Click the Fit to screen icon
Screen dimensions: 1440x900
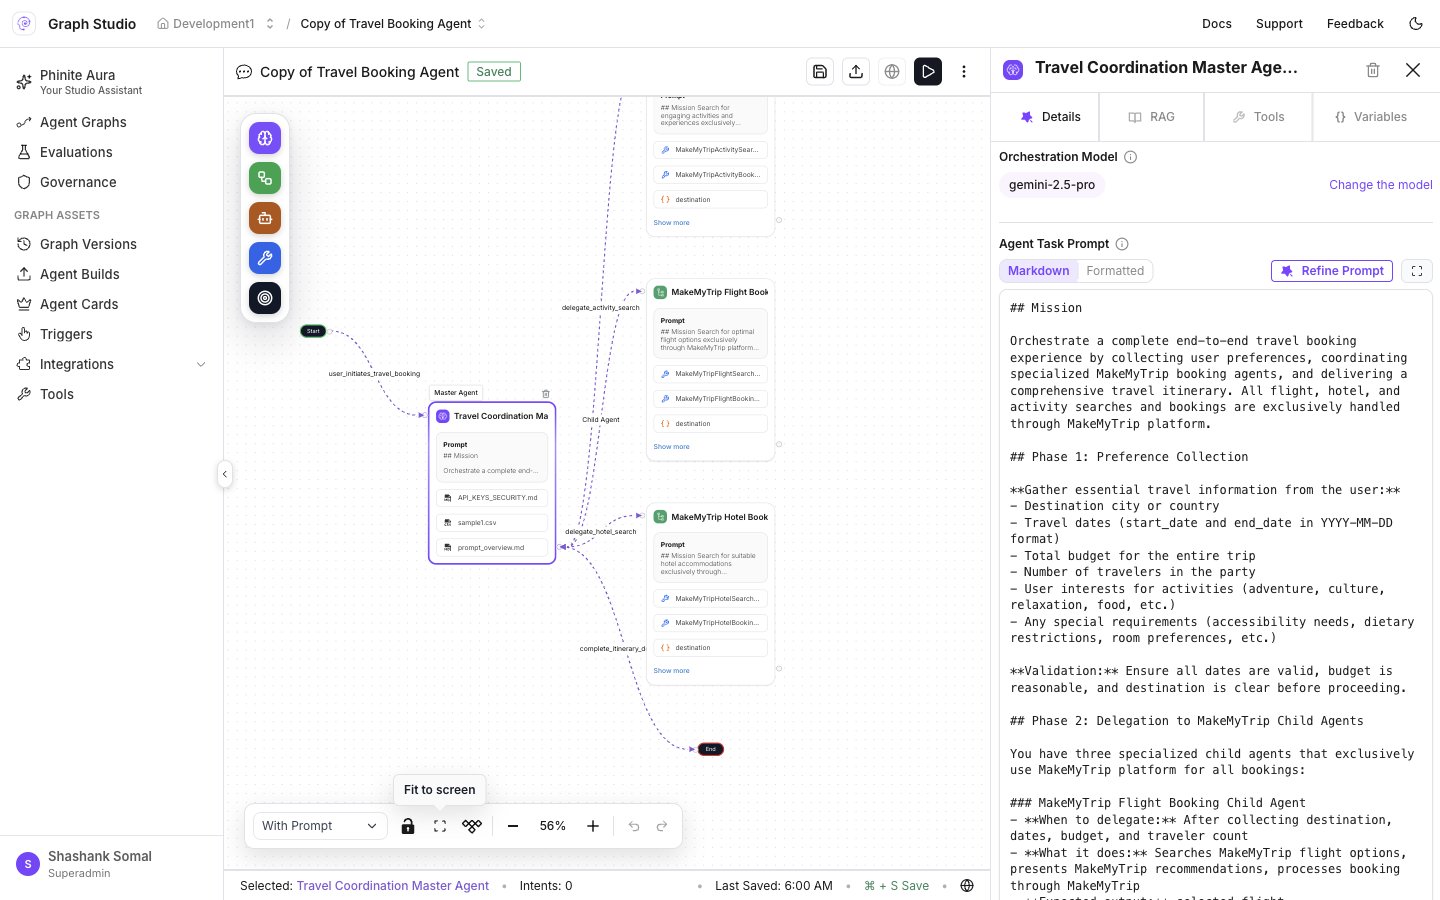click(440, 826)
